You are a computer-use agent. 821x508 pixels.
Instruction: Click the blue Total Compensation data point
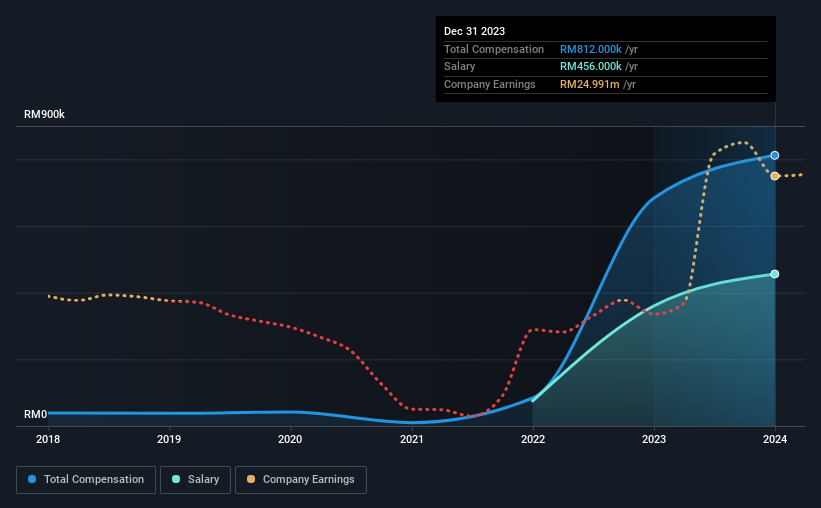[x=774, y=156]
